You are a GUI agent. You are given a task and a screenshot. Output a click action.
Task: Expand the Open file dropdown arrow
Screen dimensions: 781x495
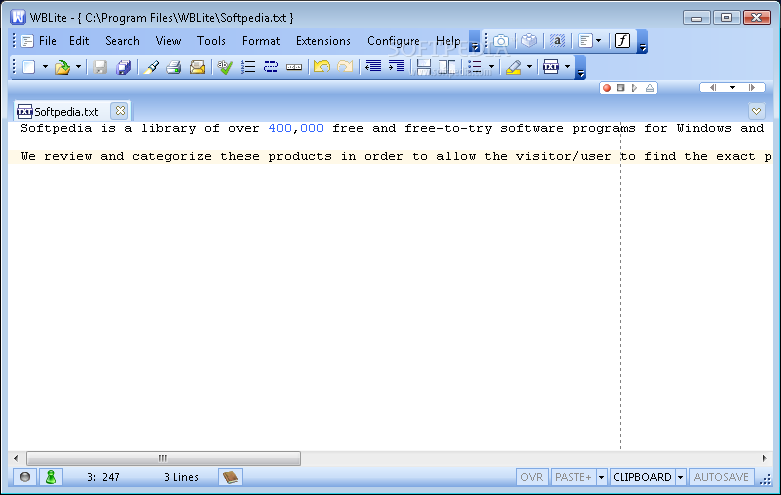pyautogui.click(x=78, y=67)
